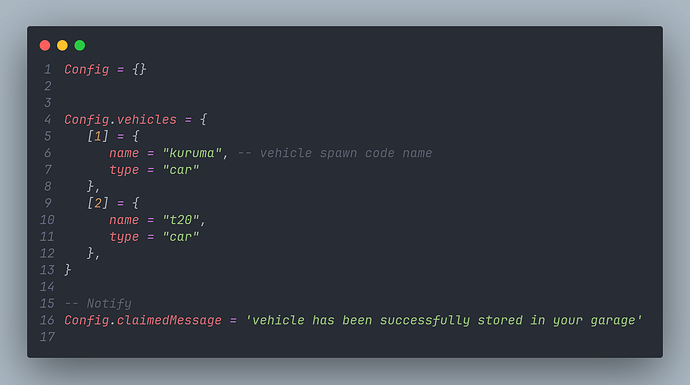Click the type key on line 7
Viewport: 690px width, 385px height.
(x=124, y=170)
